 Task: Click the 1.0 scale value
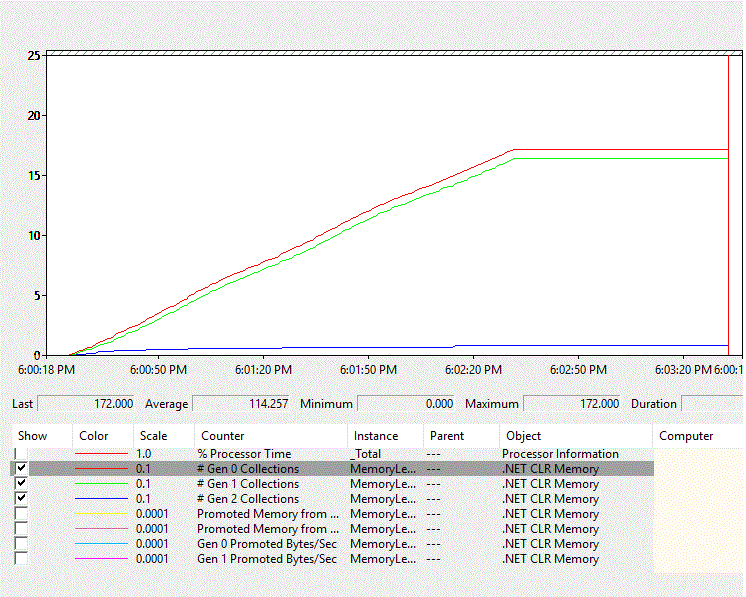(143, 454)
